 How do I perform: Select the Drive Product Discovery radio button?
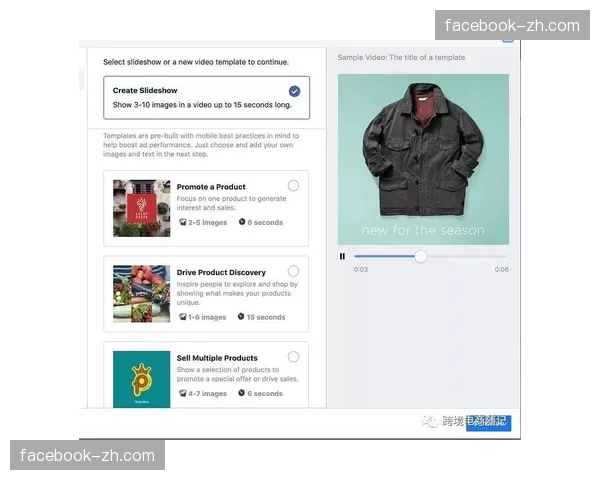[x=293, y=271]
